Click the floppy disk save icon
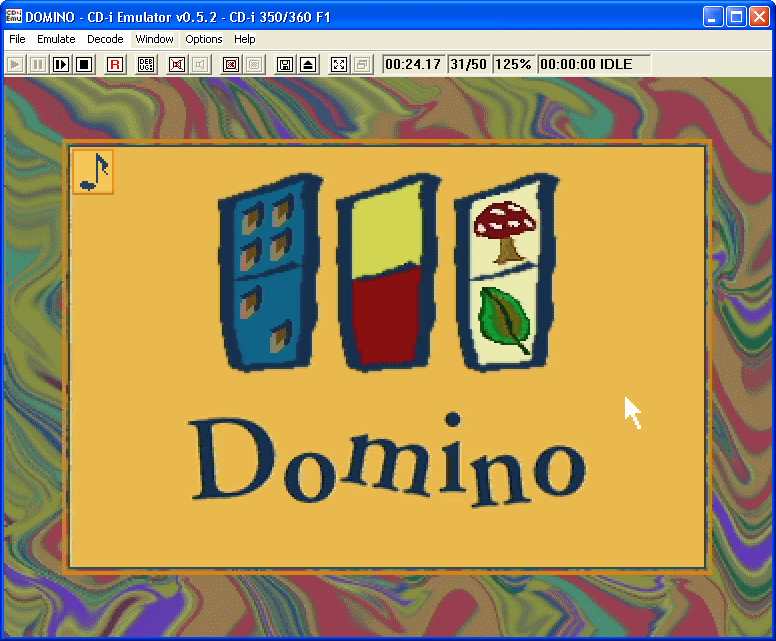776x641 pixels. 285,64
